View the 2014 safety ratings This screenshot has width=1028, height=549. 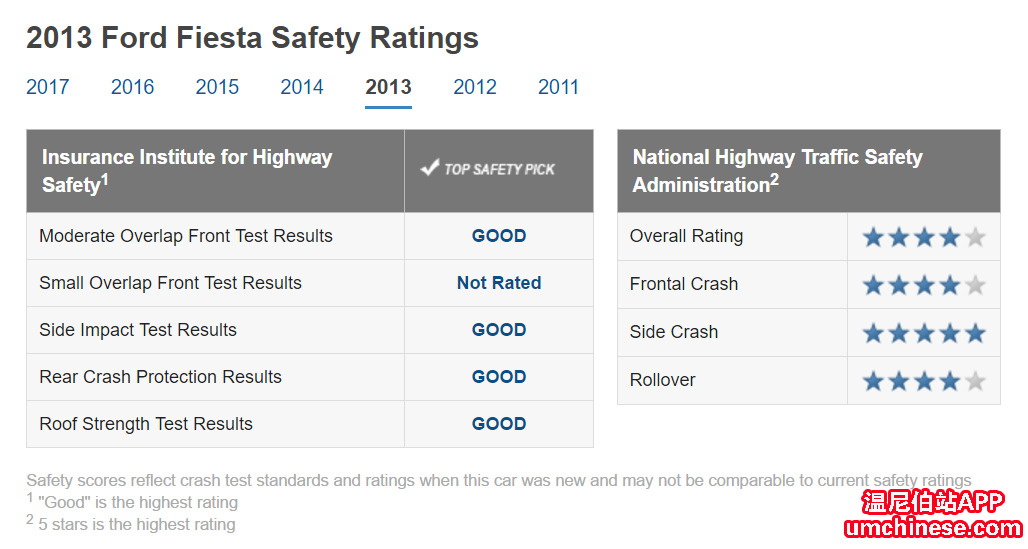coord(302,87)
